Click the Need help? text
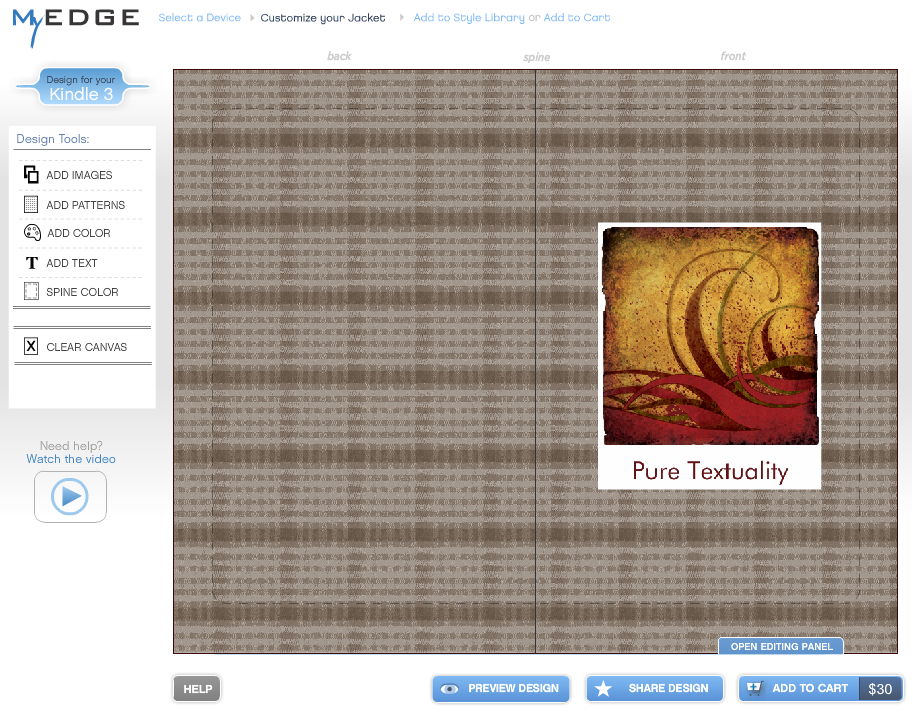Viewport: 913px width, 713px height. (71, 446)
